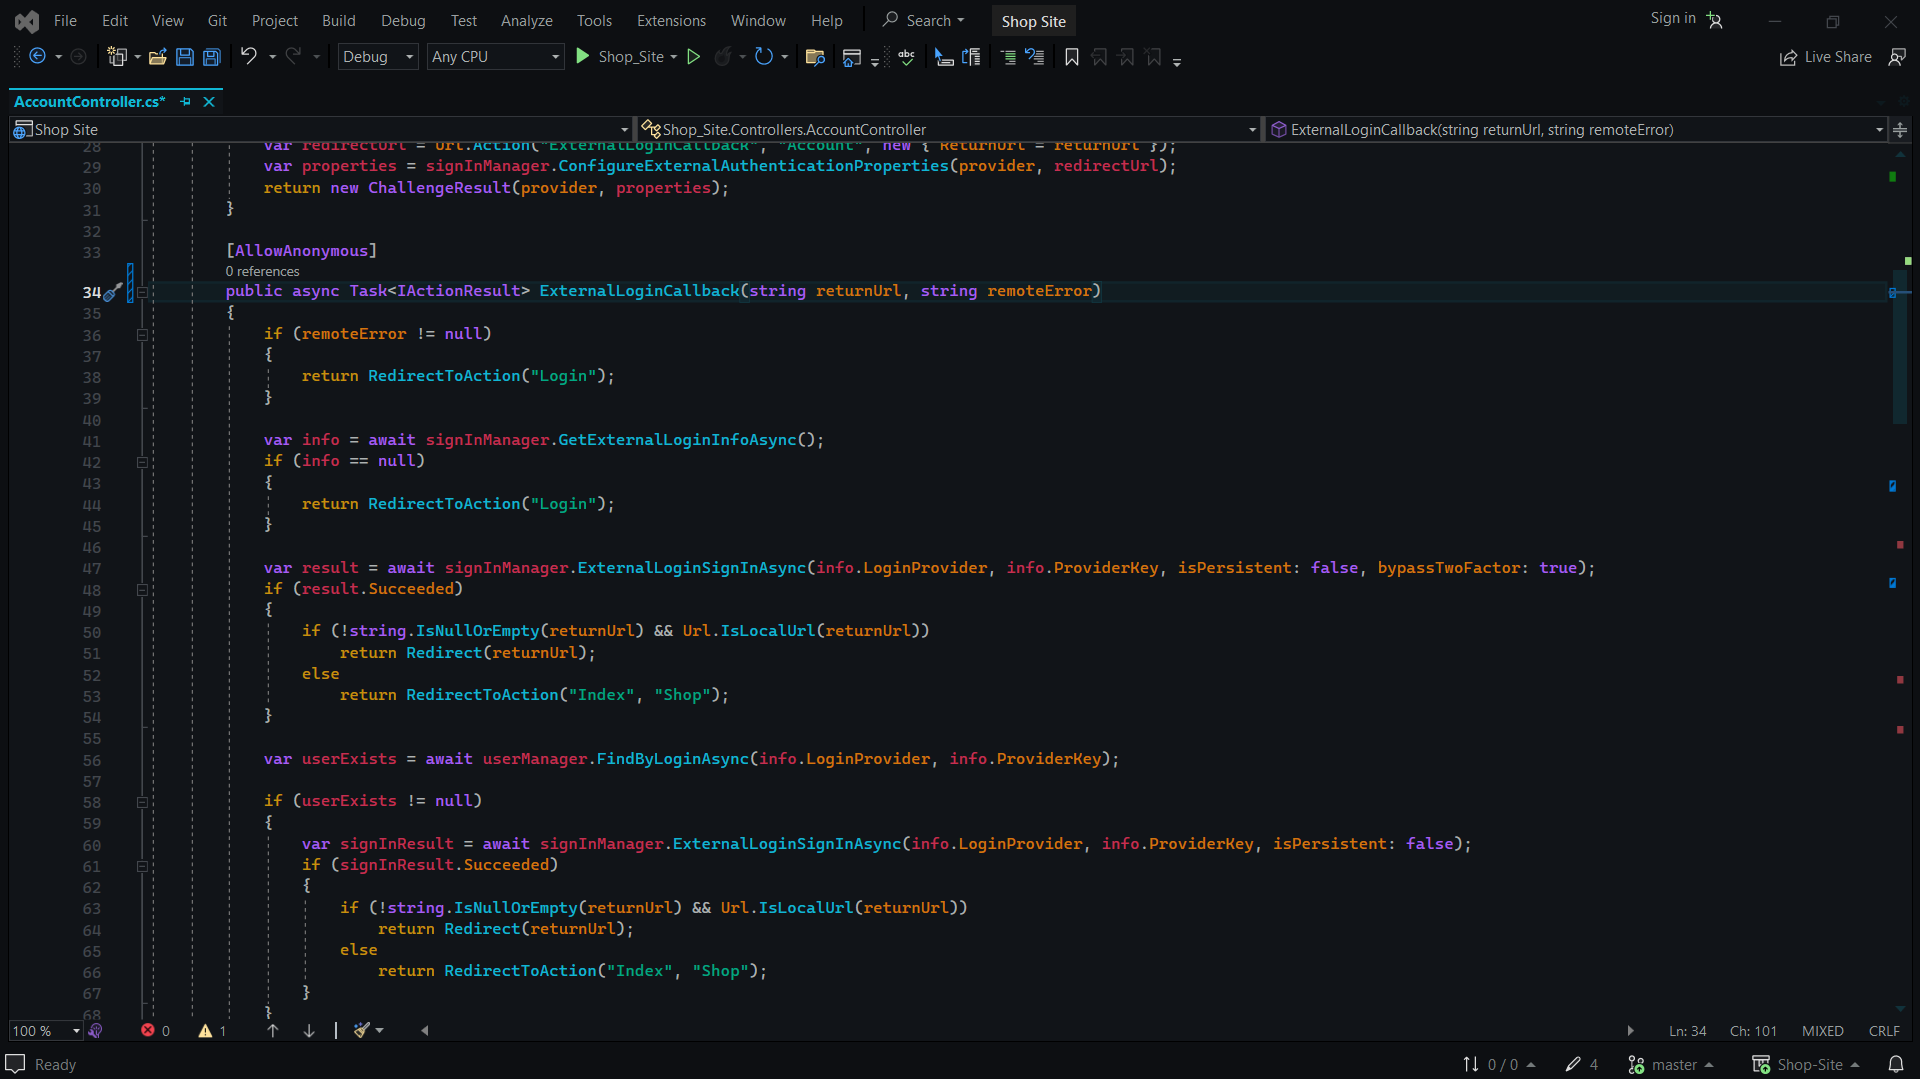Collapse the if (result.Succeeded) block
This screenshot has width=1920, height=1080.
click(x=142, y=590)
